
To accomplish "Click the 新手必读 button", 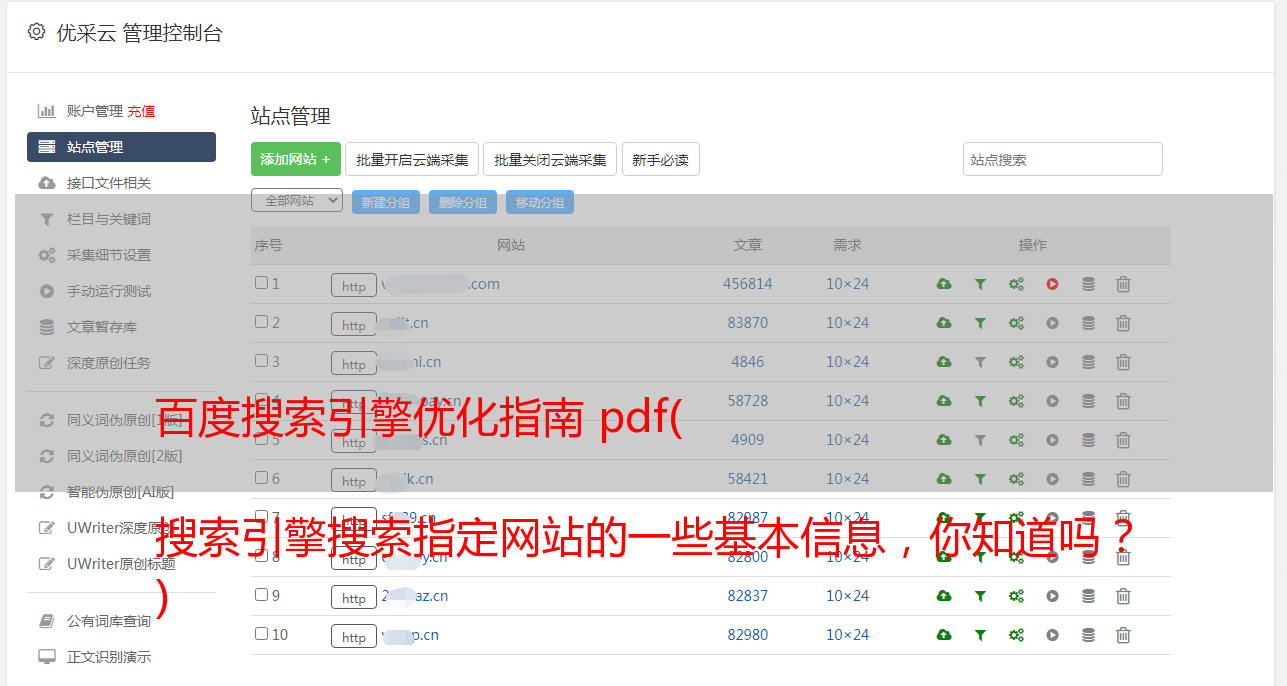I will pyautogui.click(x=661, y=159).
